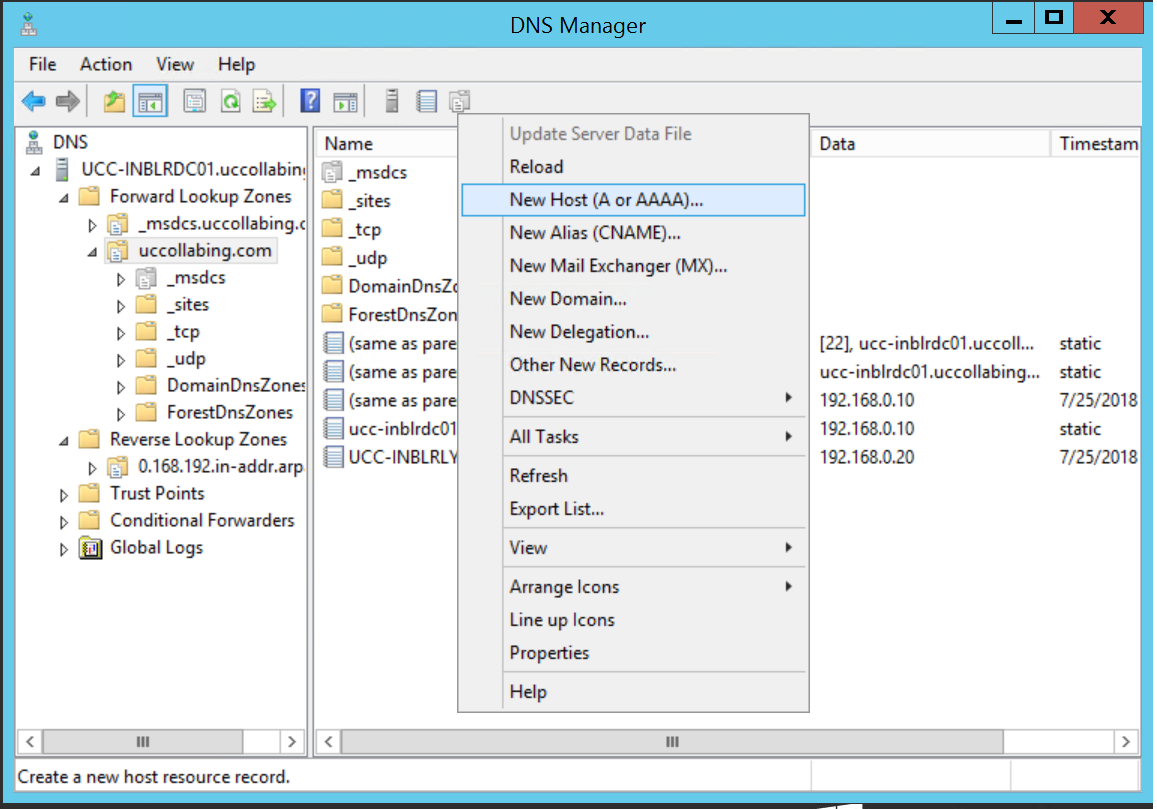Sort records by the Data column header
Screen dimensions: 1157x809
coord(930,144)
